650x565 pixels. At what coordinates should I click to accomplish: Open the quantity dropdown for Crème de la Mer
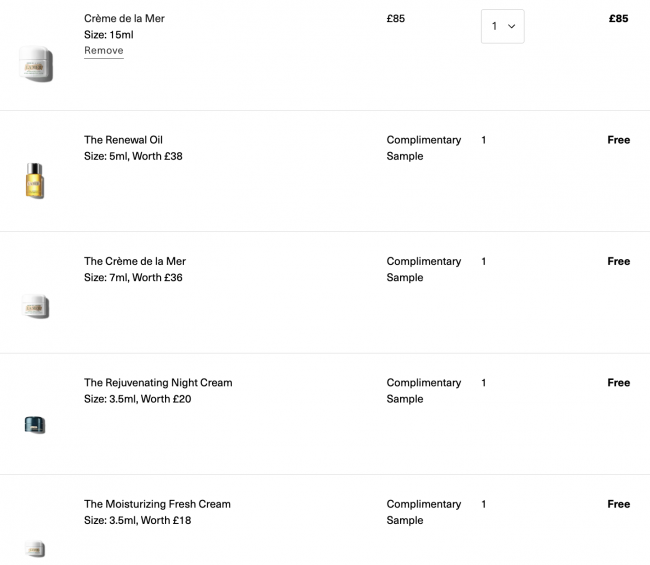(x=502, y=26)
